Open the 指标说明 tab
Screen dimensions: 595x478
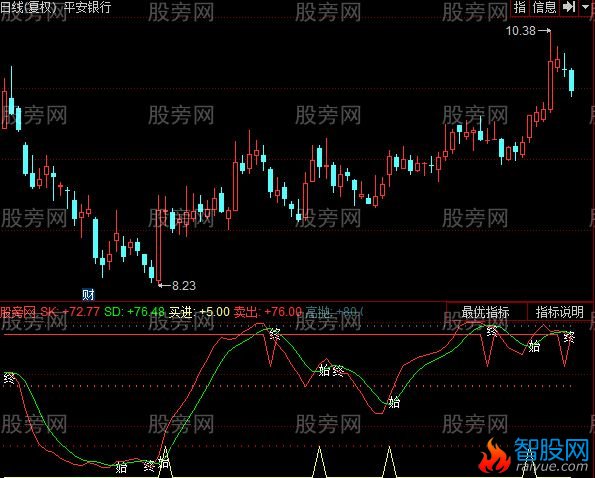tap(560, 312)
